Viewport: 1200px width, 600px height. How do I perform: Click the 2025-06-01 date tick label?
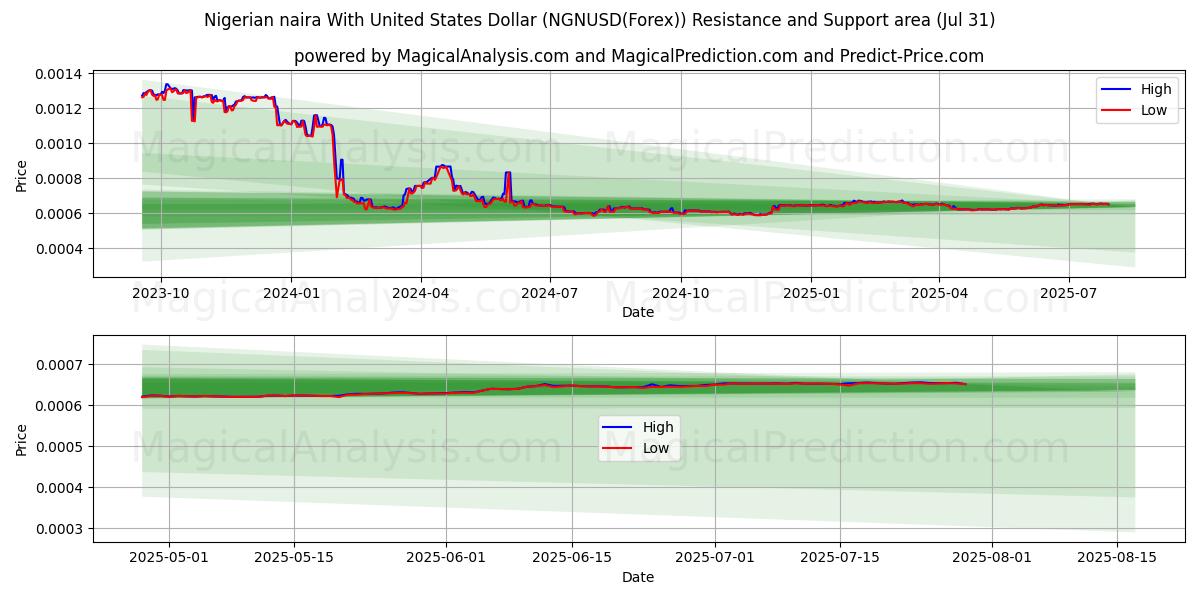tap(447, 558)
